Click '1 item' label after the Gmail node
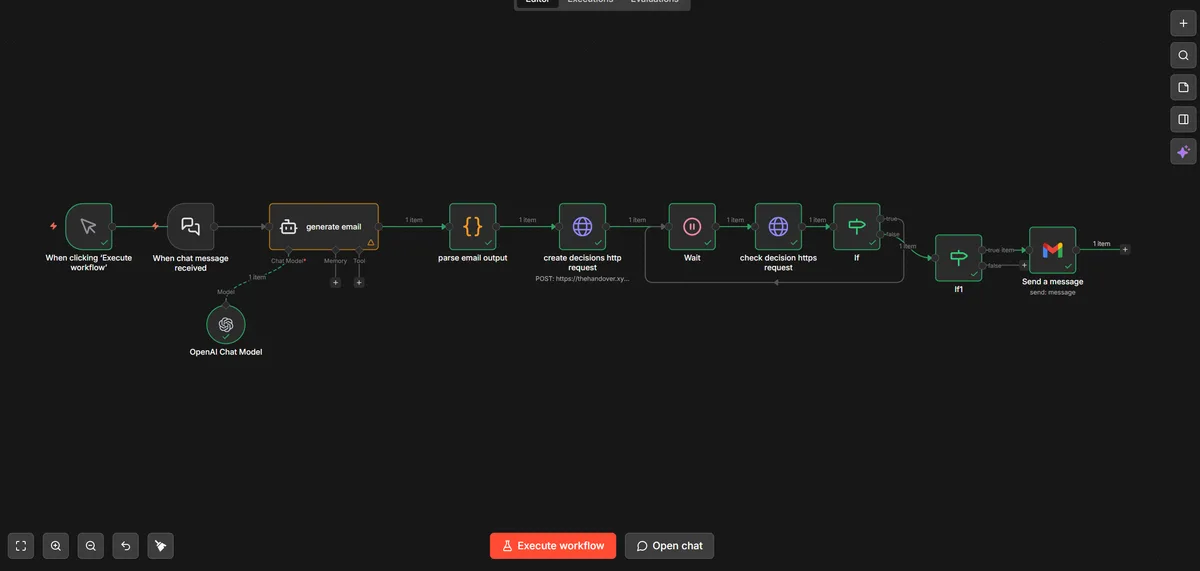The image size is (1200, 571). (x=1101, y=244)
